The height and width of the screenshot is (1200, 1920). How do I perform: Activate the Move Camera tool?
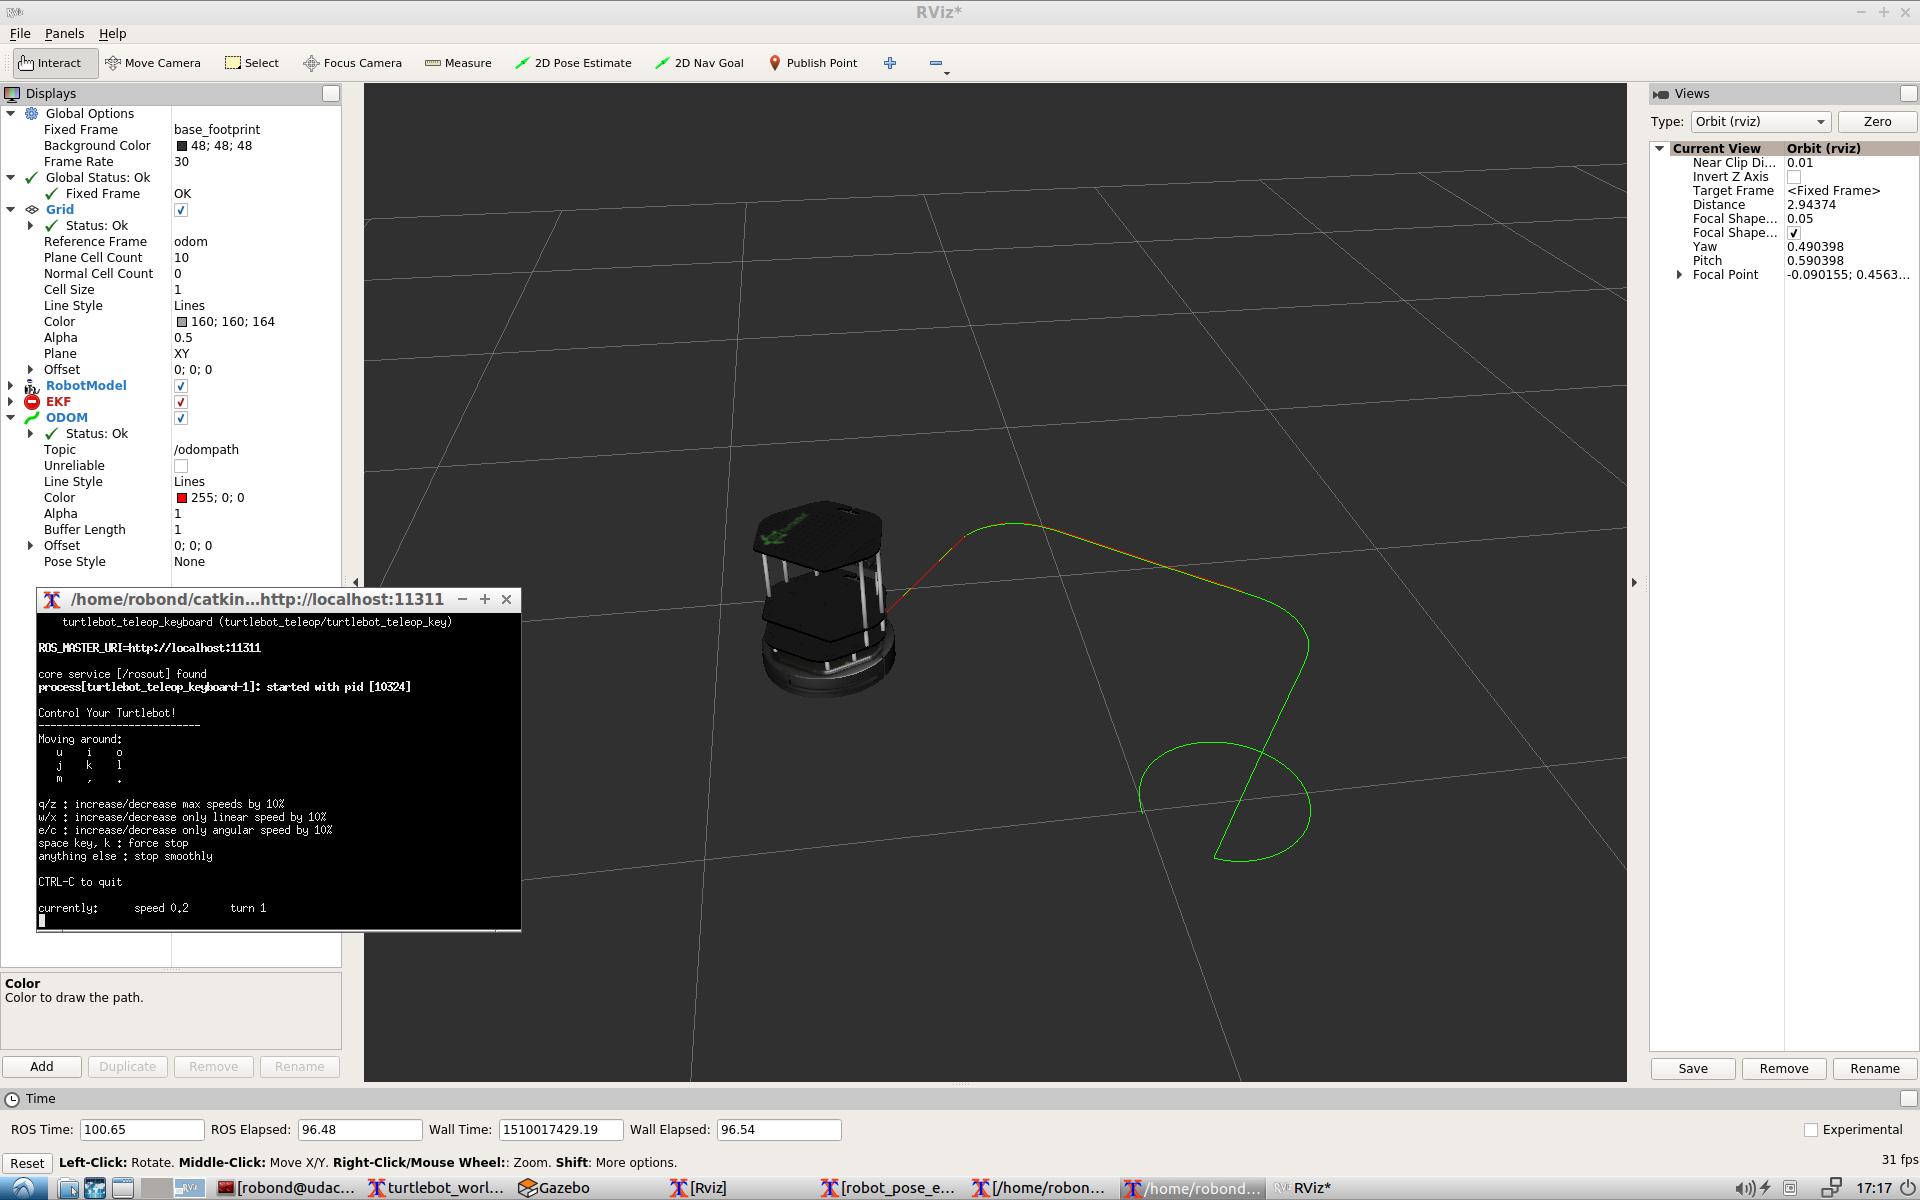click(153, 63)
